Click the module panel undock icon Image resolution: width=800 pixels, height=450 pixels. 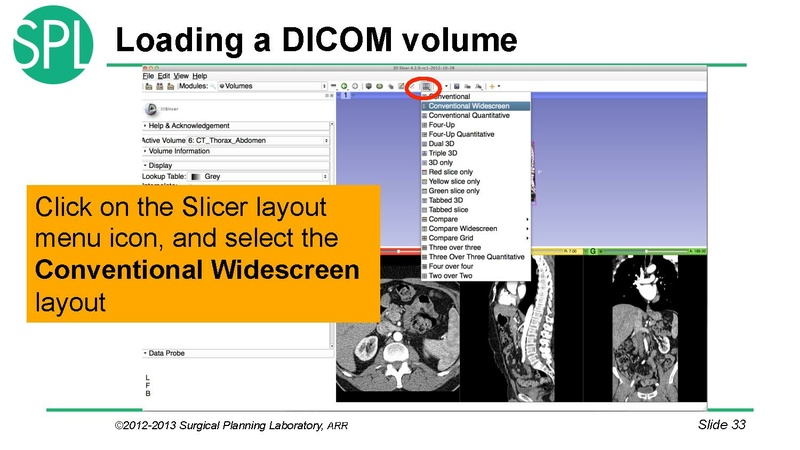(x=327, y=96)
